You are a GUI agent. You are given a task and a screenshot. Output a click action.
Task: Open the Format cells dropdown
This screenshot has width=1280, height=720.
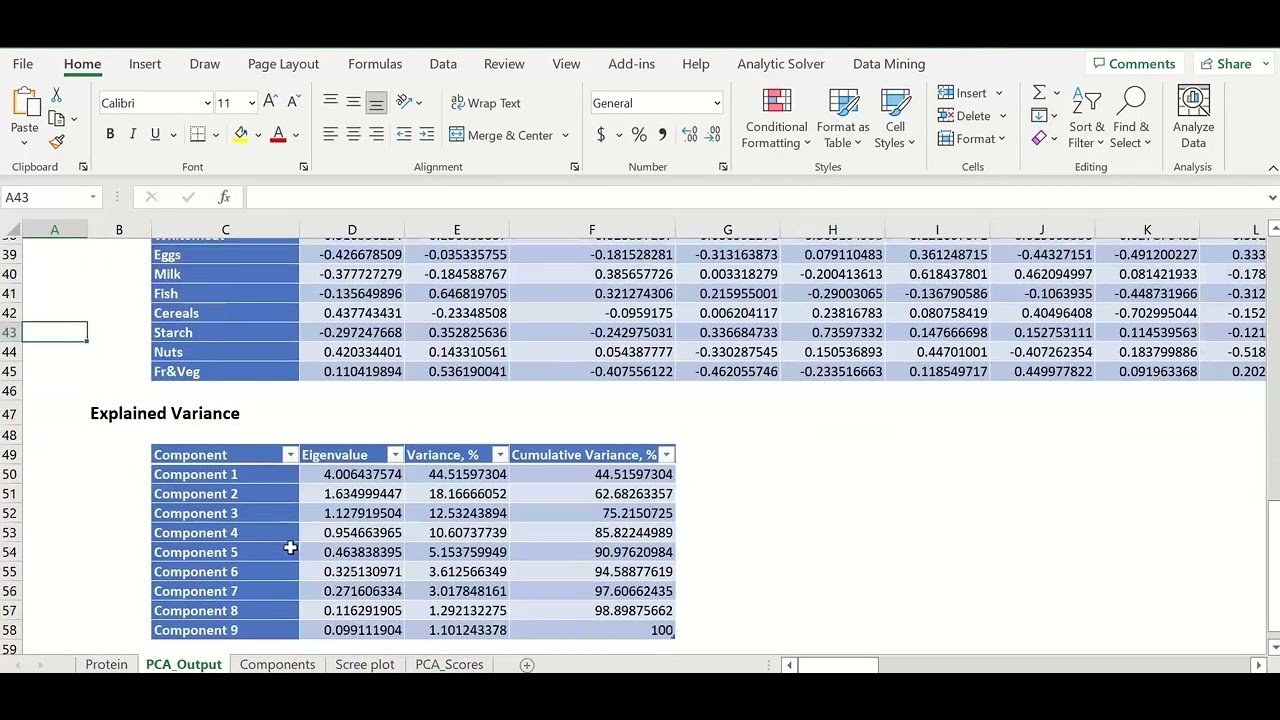tap(1003, 139)
